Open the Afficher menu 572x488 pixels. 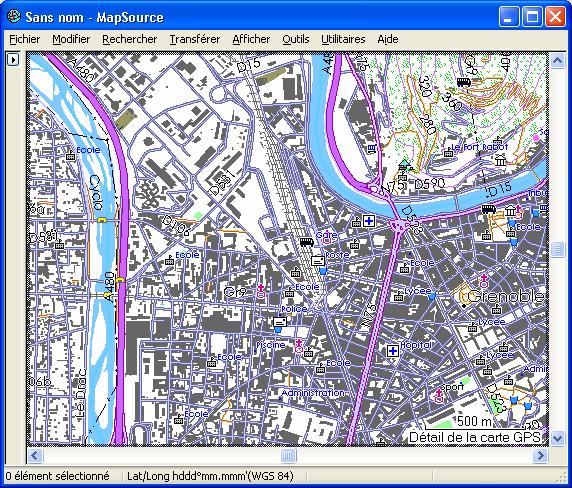251,39
